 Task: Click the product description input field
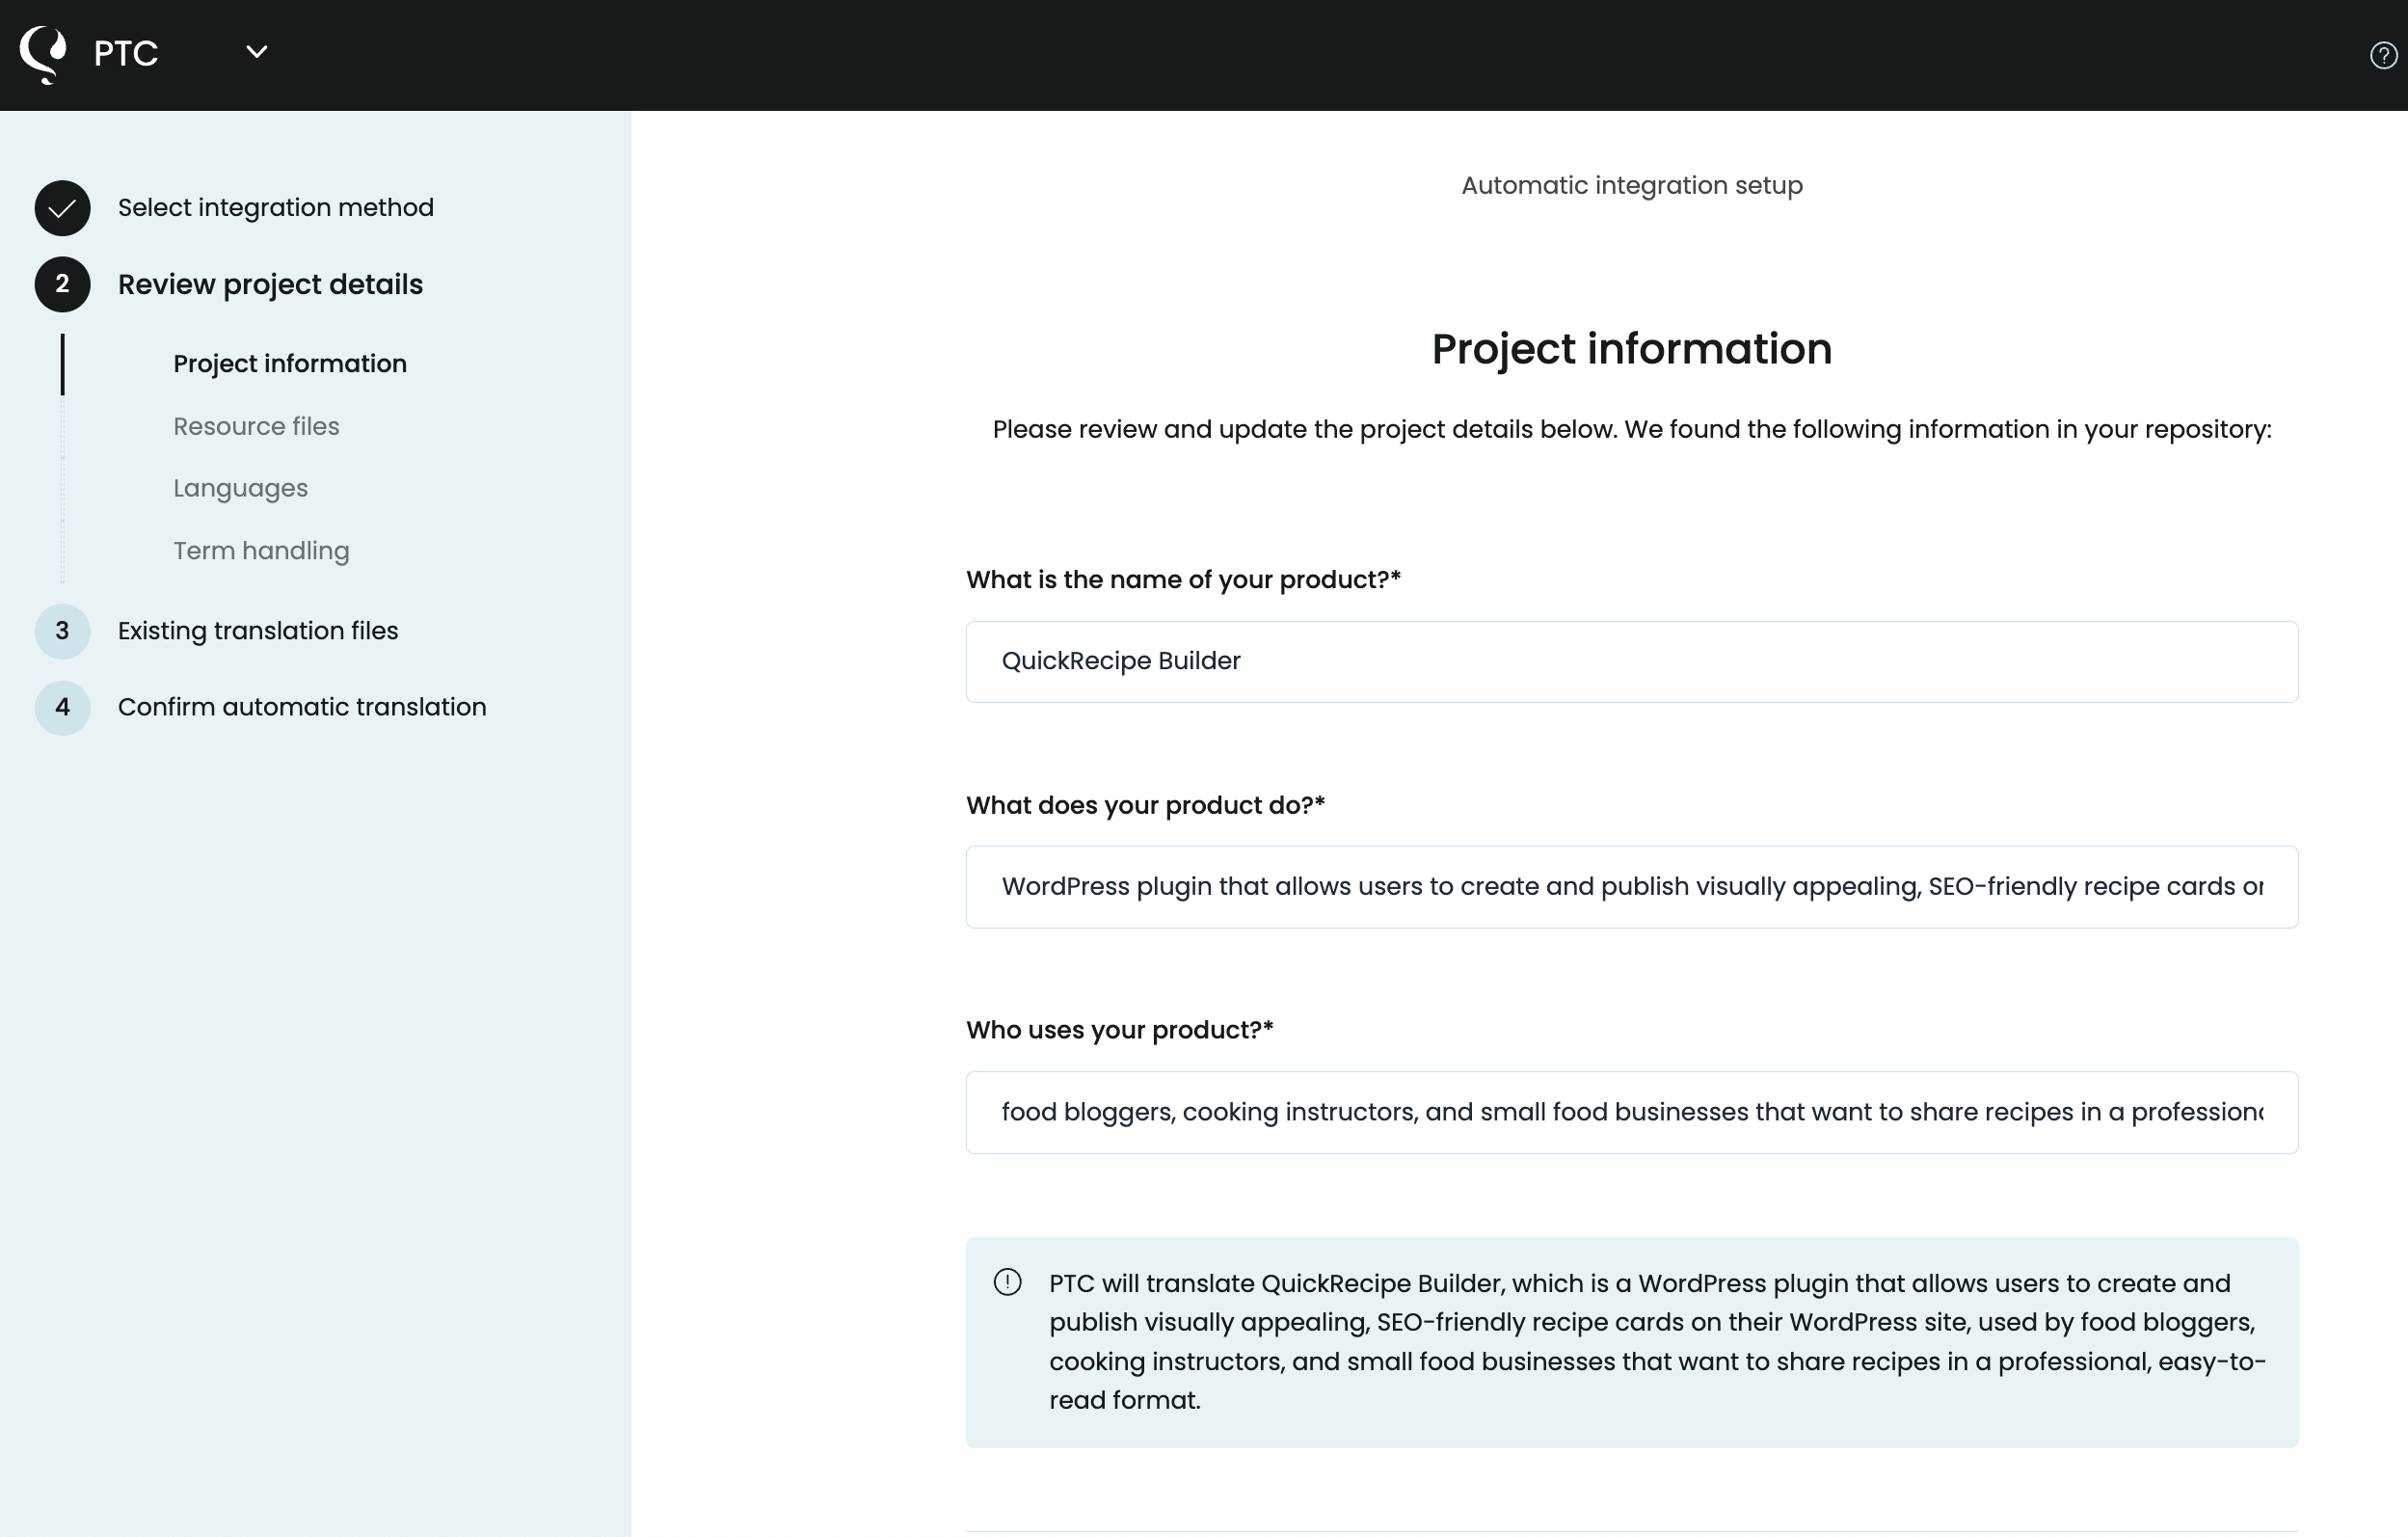pyautogui.click(x=1631, y=887)
